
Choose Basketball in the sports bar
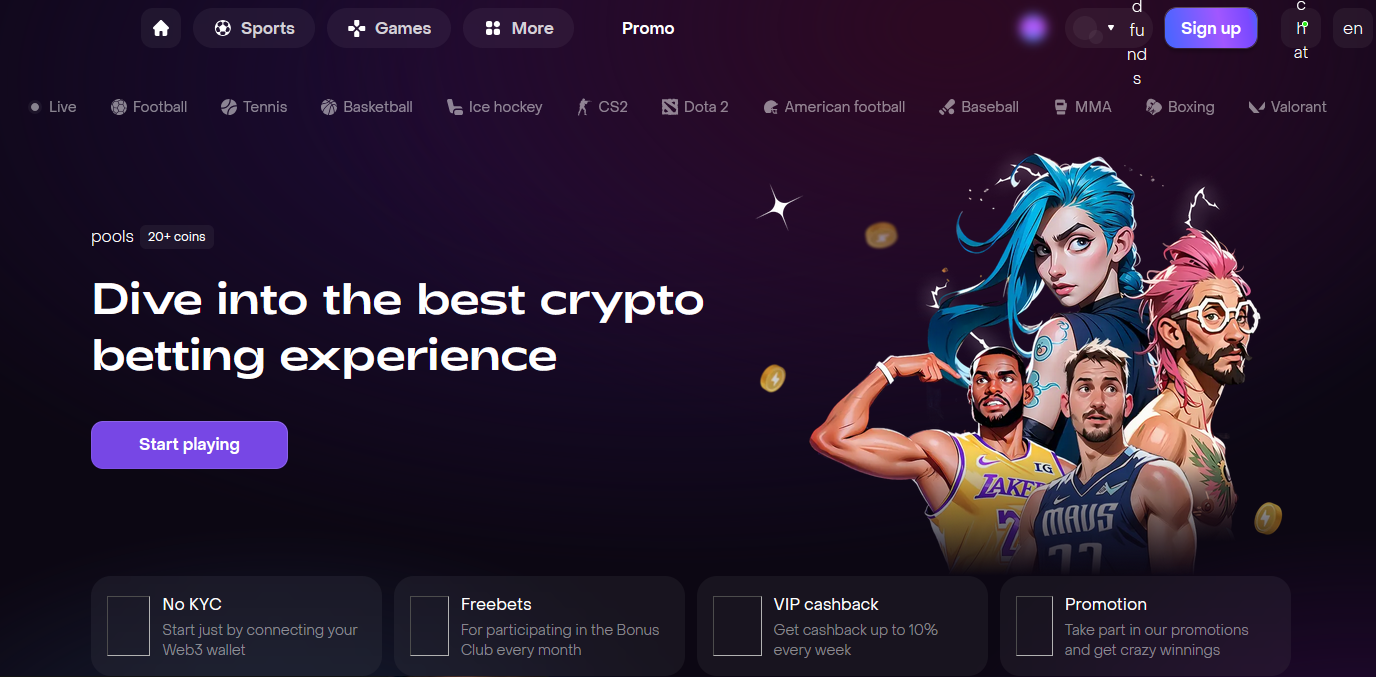(366, 107)
